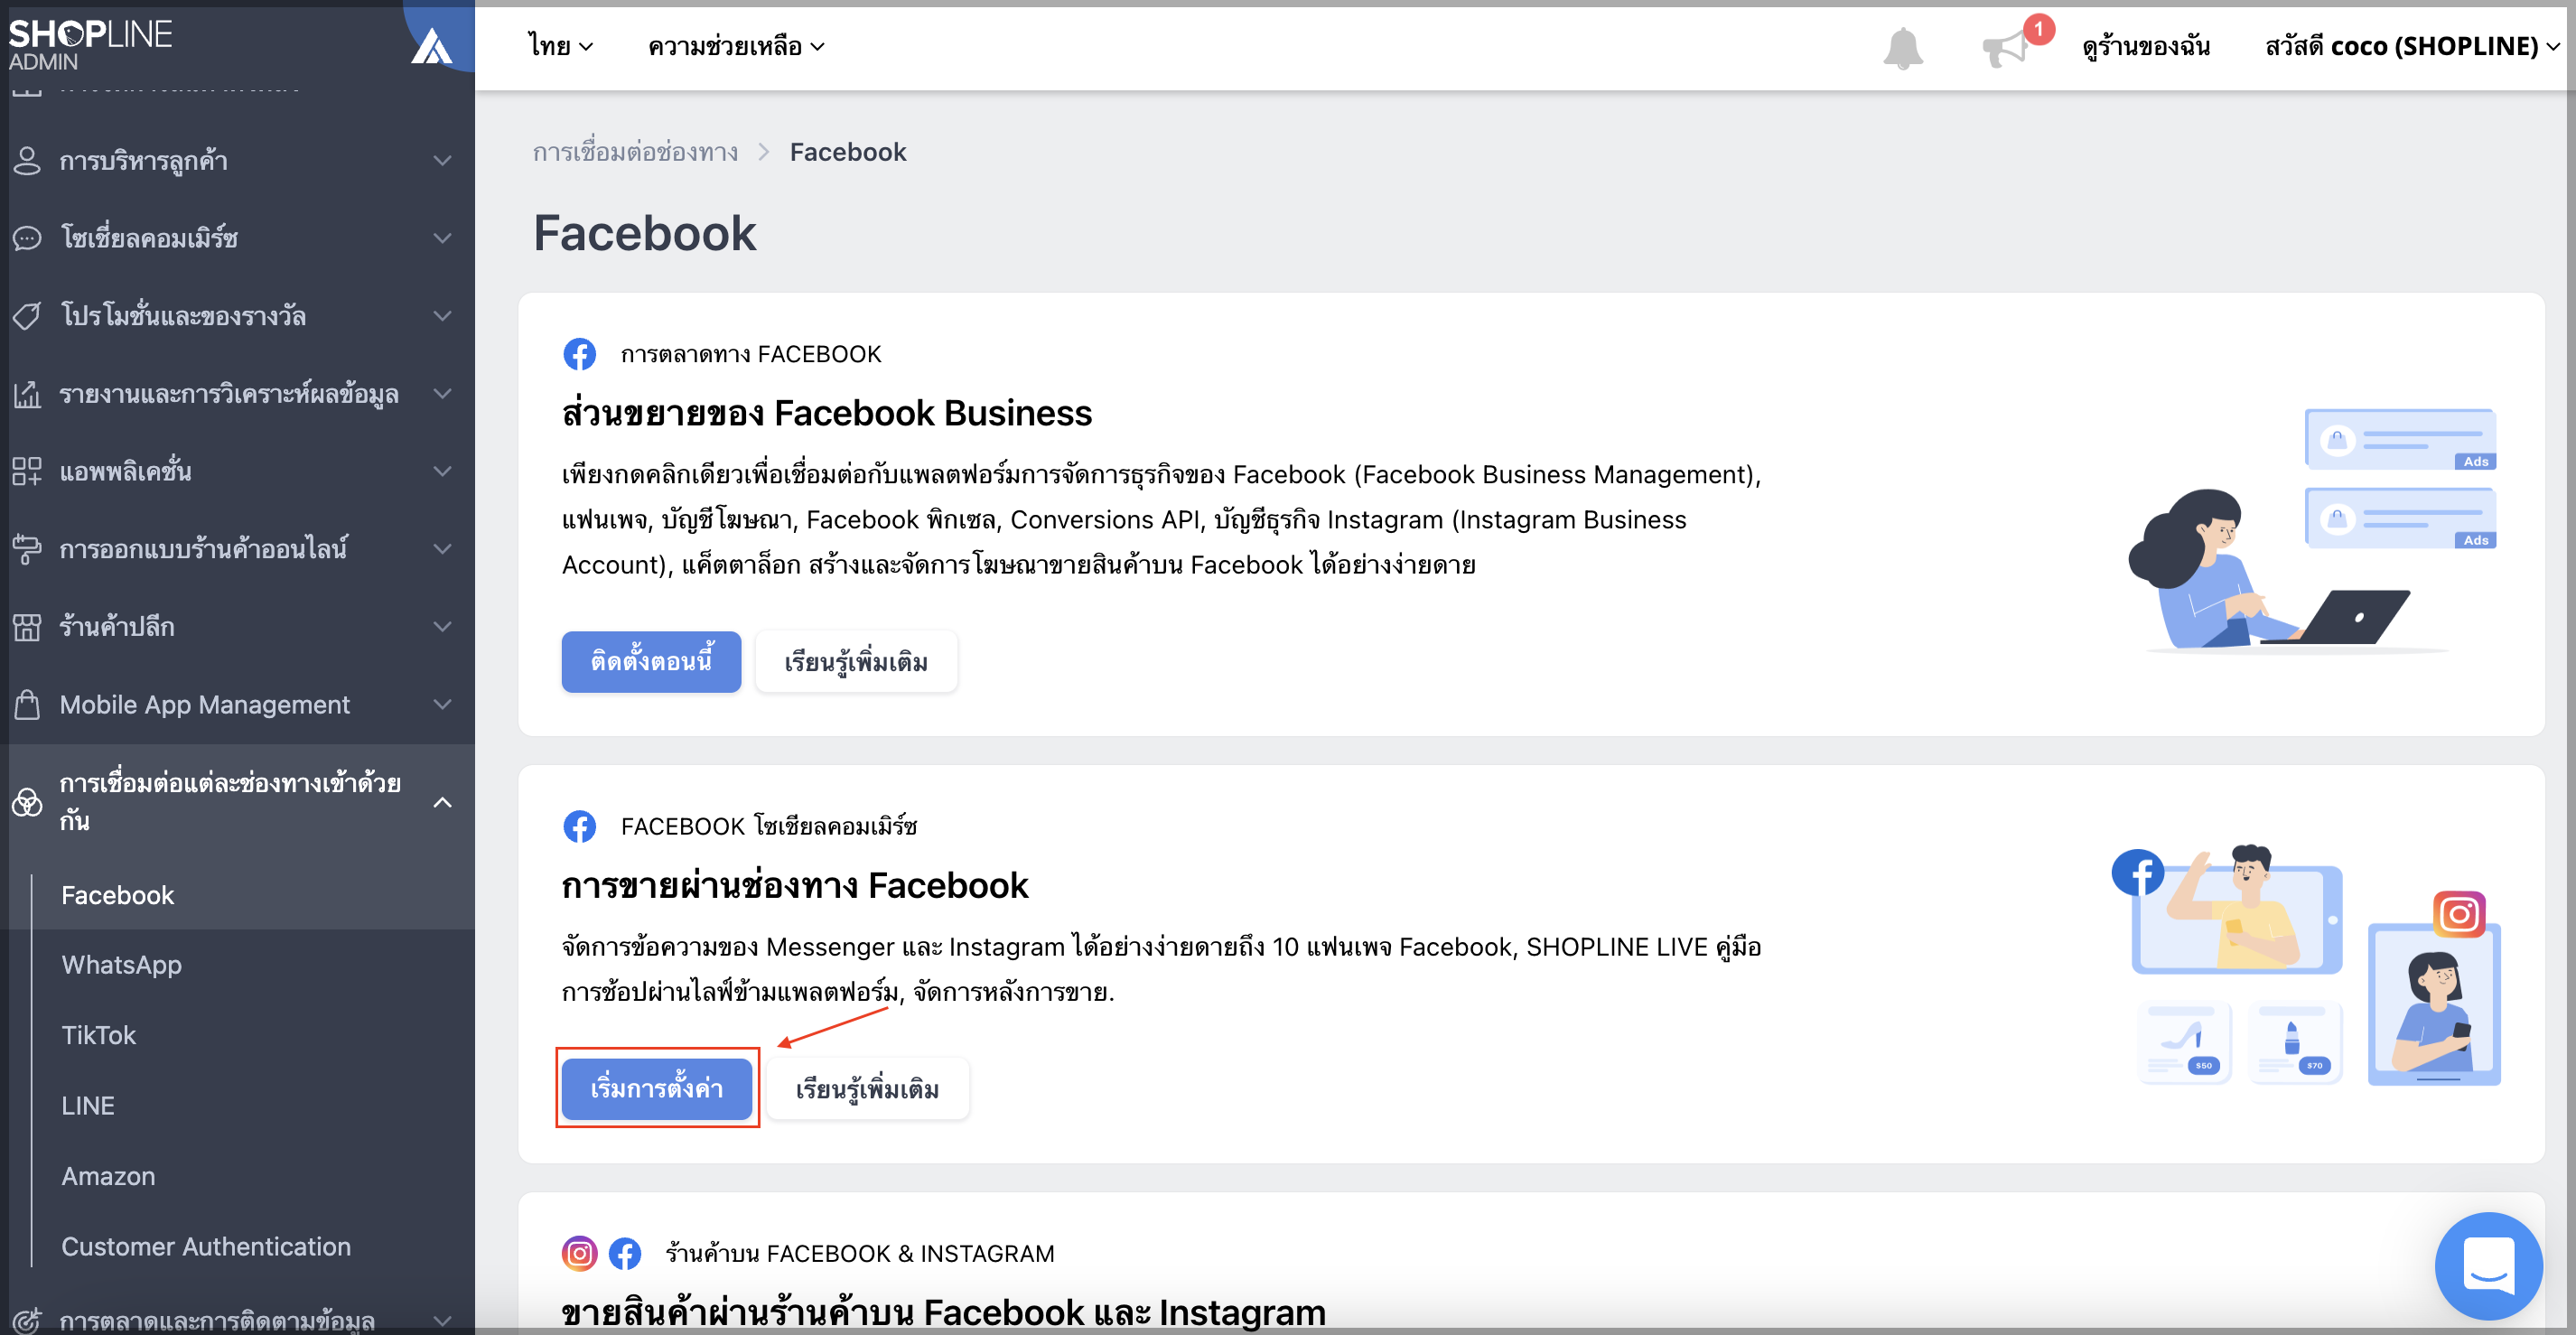Click the customer management person icon
The width and height of the screenshot is (2576, 1335).
pyautogui.click(x=27, y=160)
